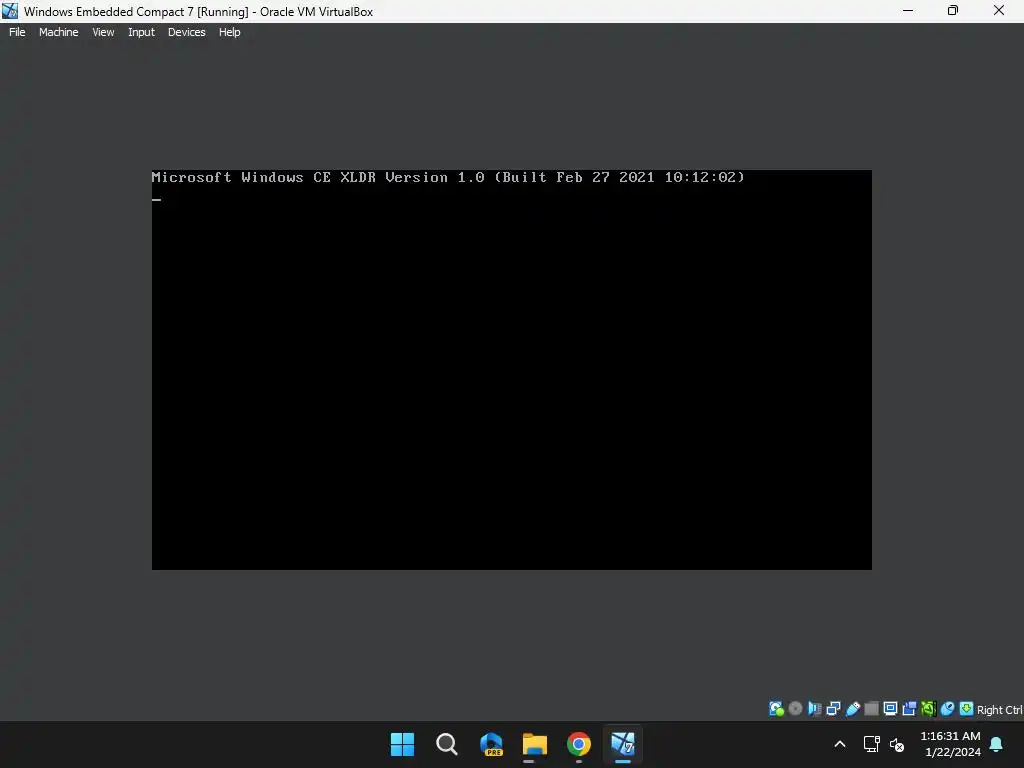Open the File menu
The width and height of the screenshot is (1024, 768).
(x=17, y=32)
